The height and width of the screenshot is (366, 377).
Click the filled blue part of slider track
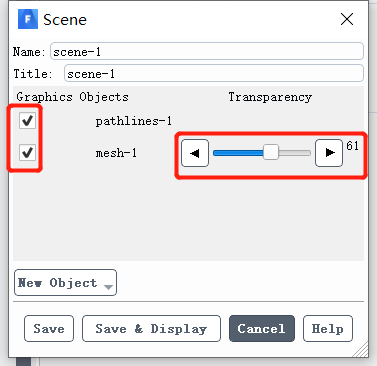point(238,153)
